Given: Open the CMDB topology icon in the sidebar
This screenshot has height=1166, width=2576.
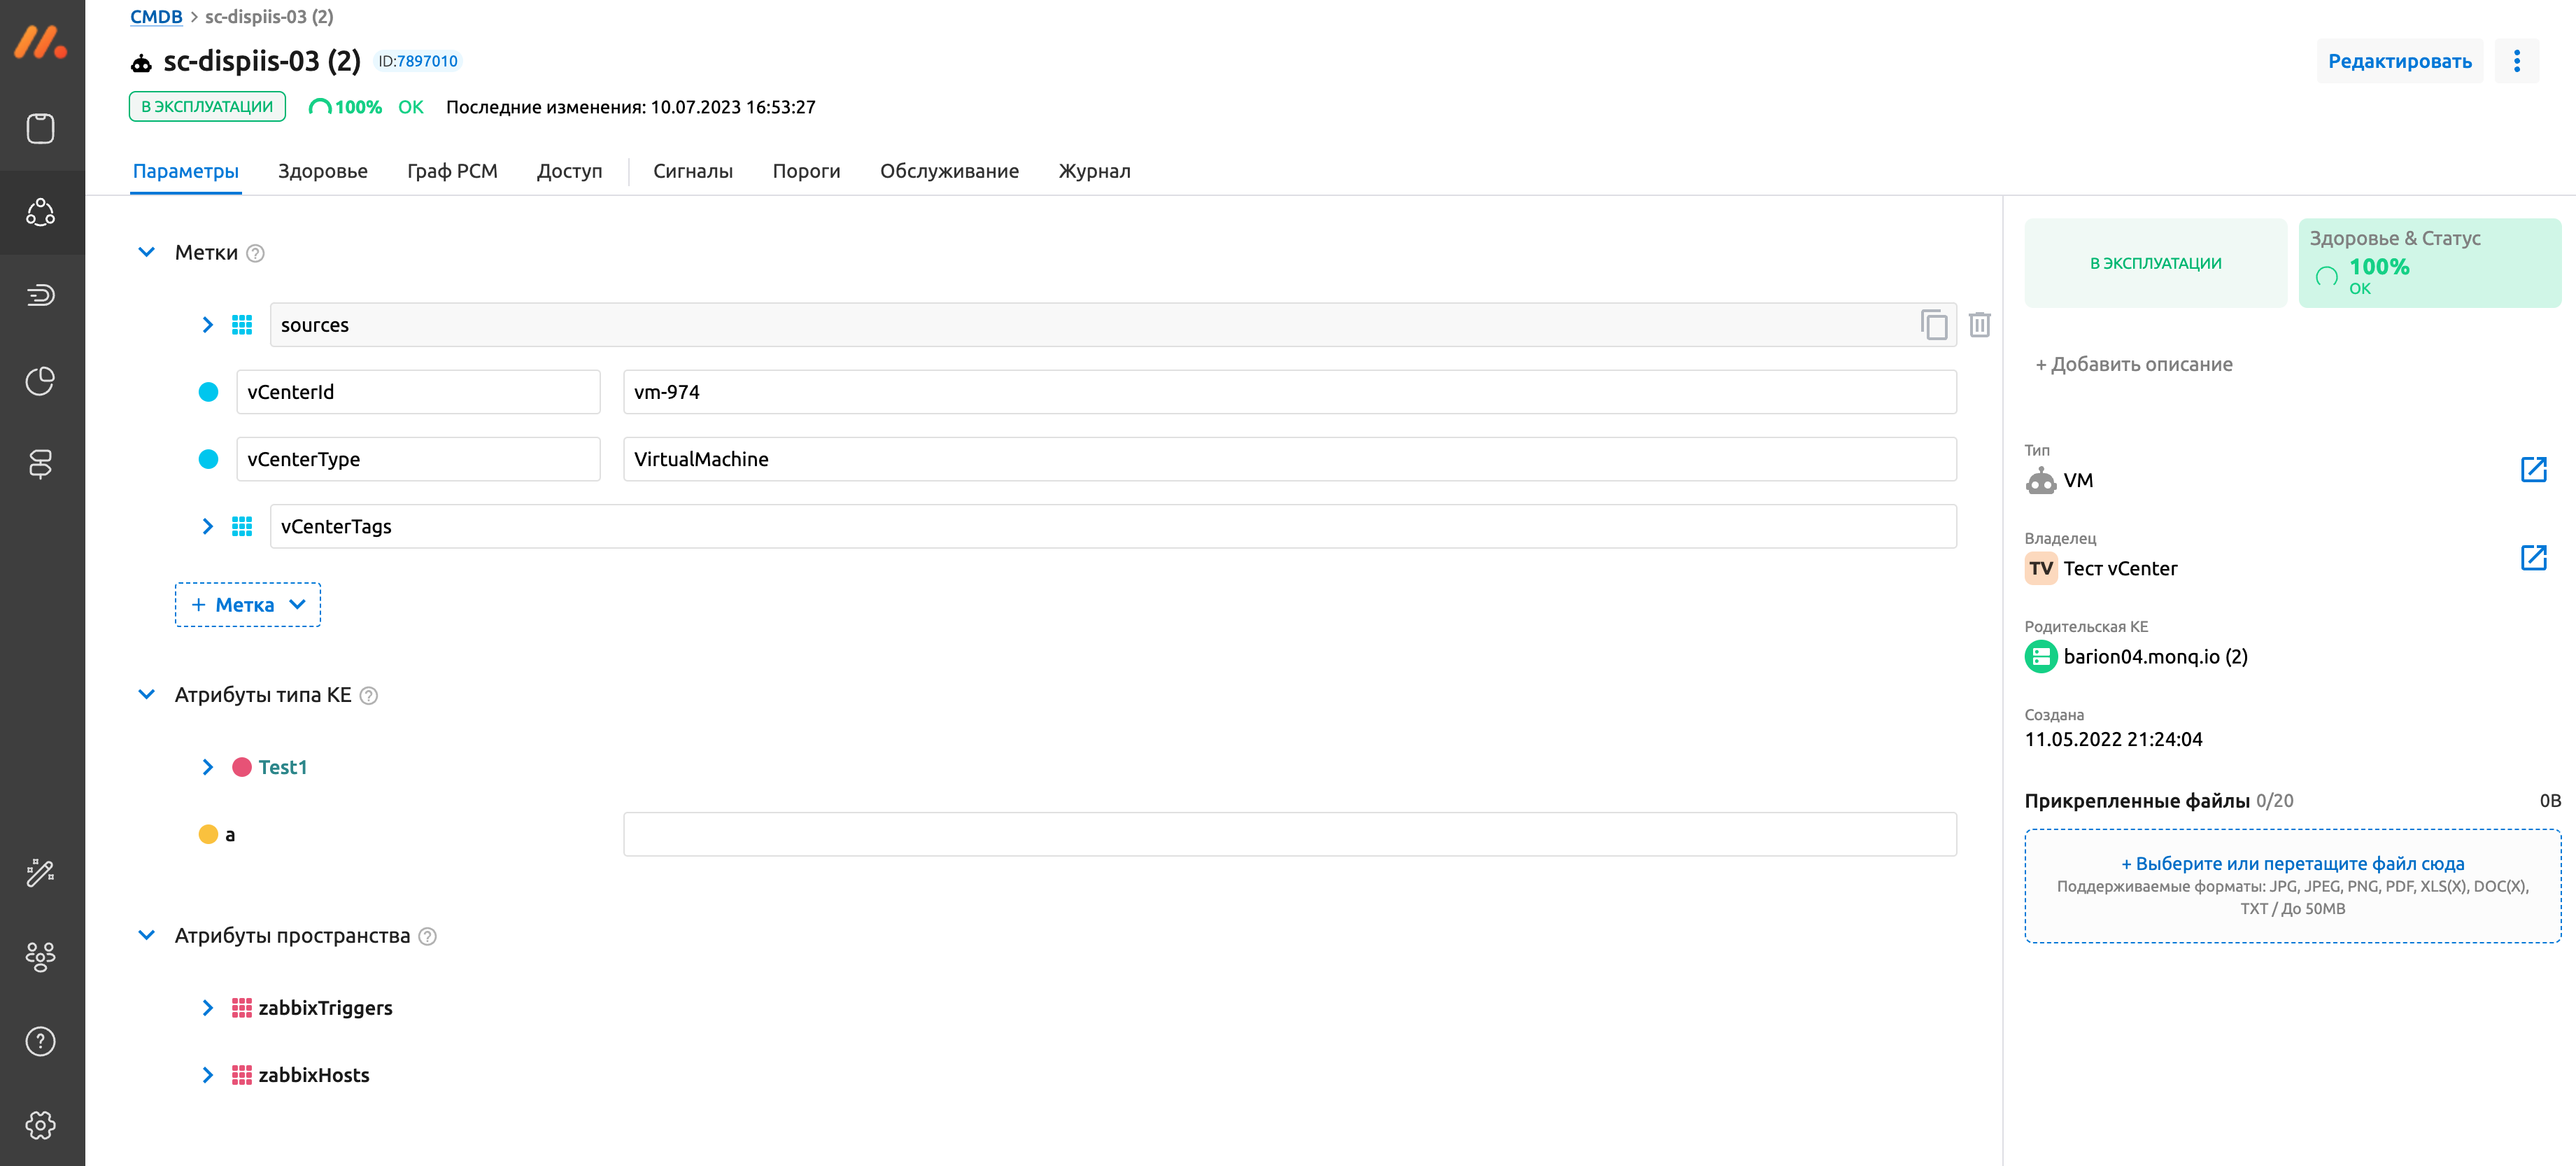Looking at the screenshot, I should click(x=41, y=212).
